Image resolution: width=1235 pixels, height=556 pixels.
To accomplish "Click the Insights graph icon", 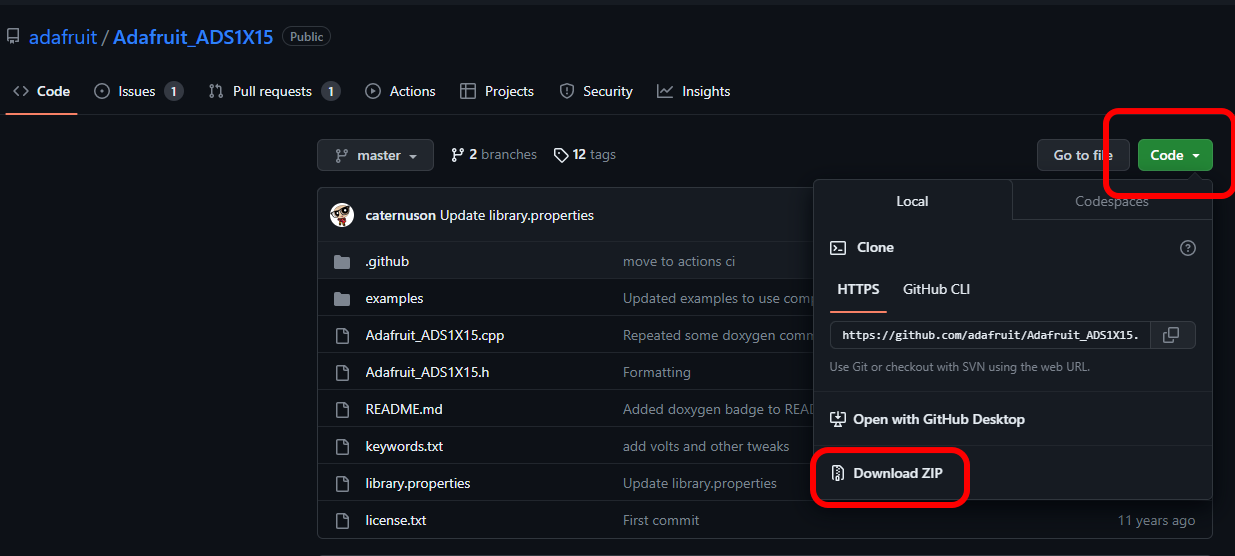I will 665,91.
